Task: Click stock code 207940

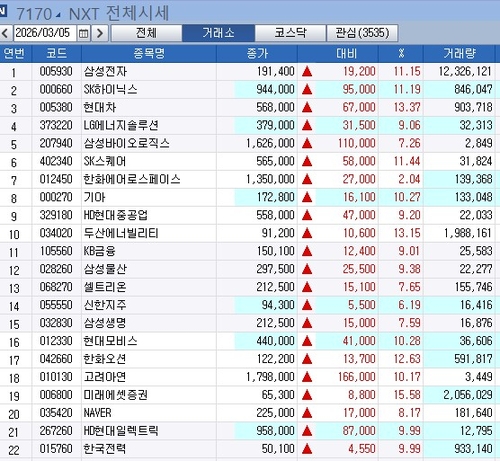Action: pos(56,143)
